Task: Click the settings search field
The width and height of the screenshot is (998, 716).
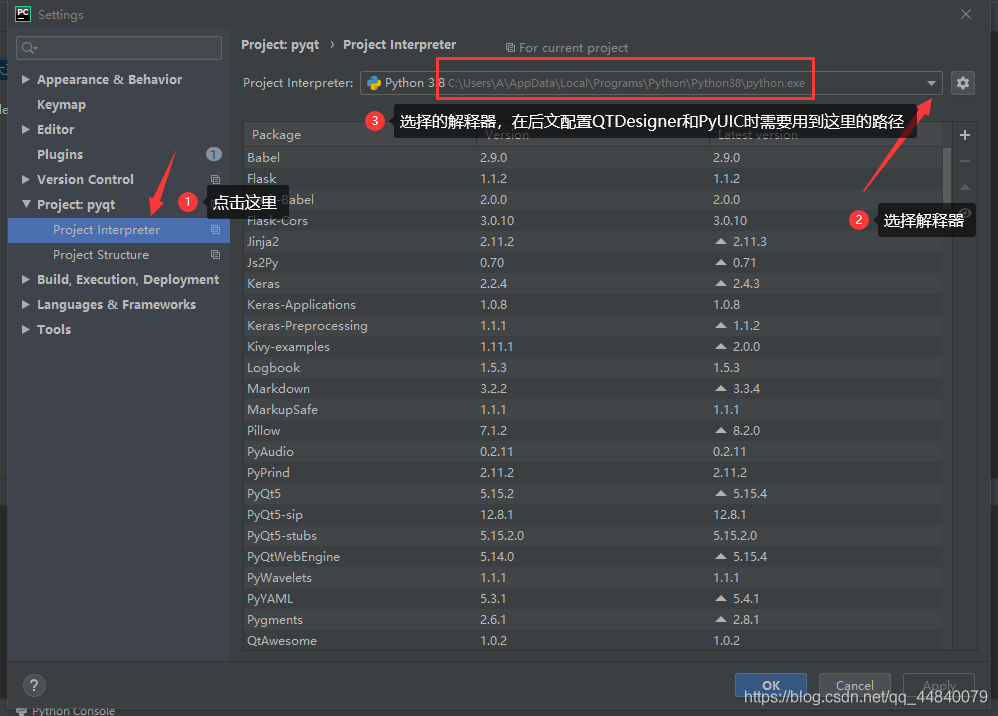Action: [x=120, y=48]
